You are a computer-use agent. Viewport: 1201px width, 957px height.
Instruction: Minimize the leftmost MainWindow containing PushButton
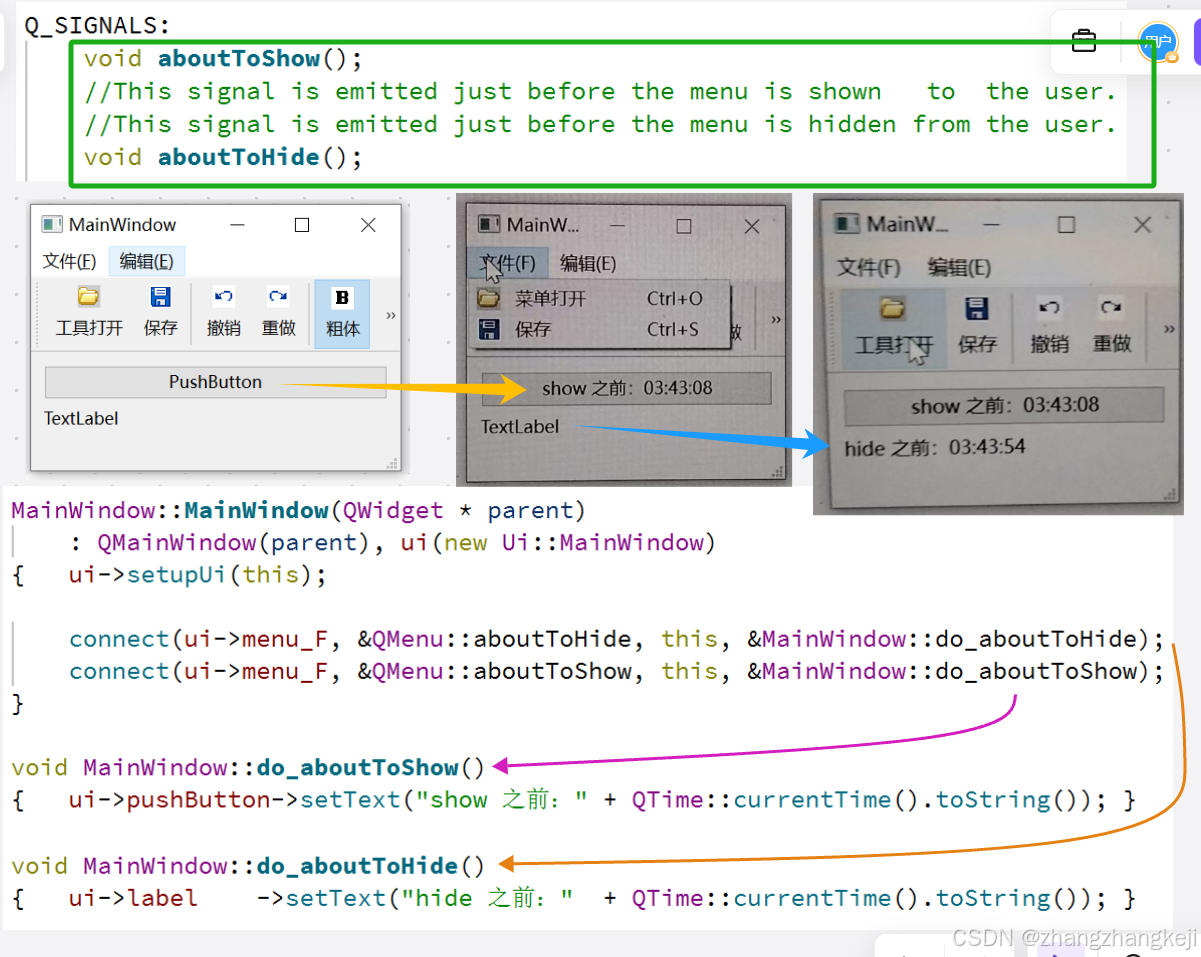tap(237, 225)
